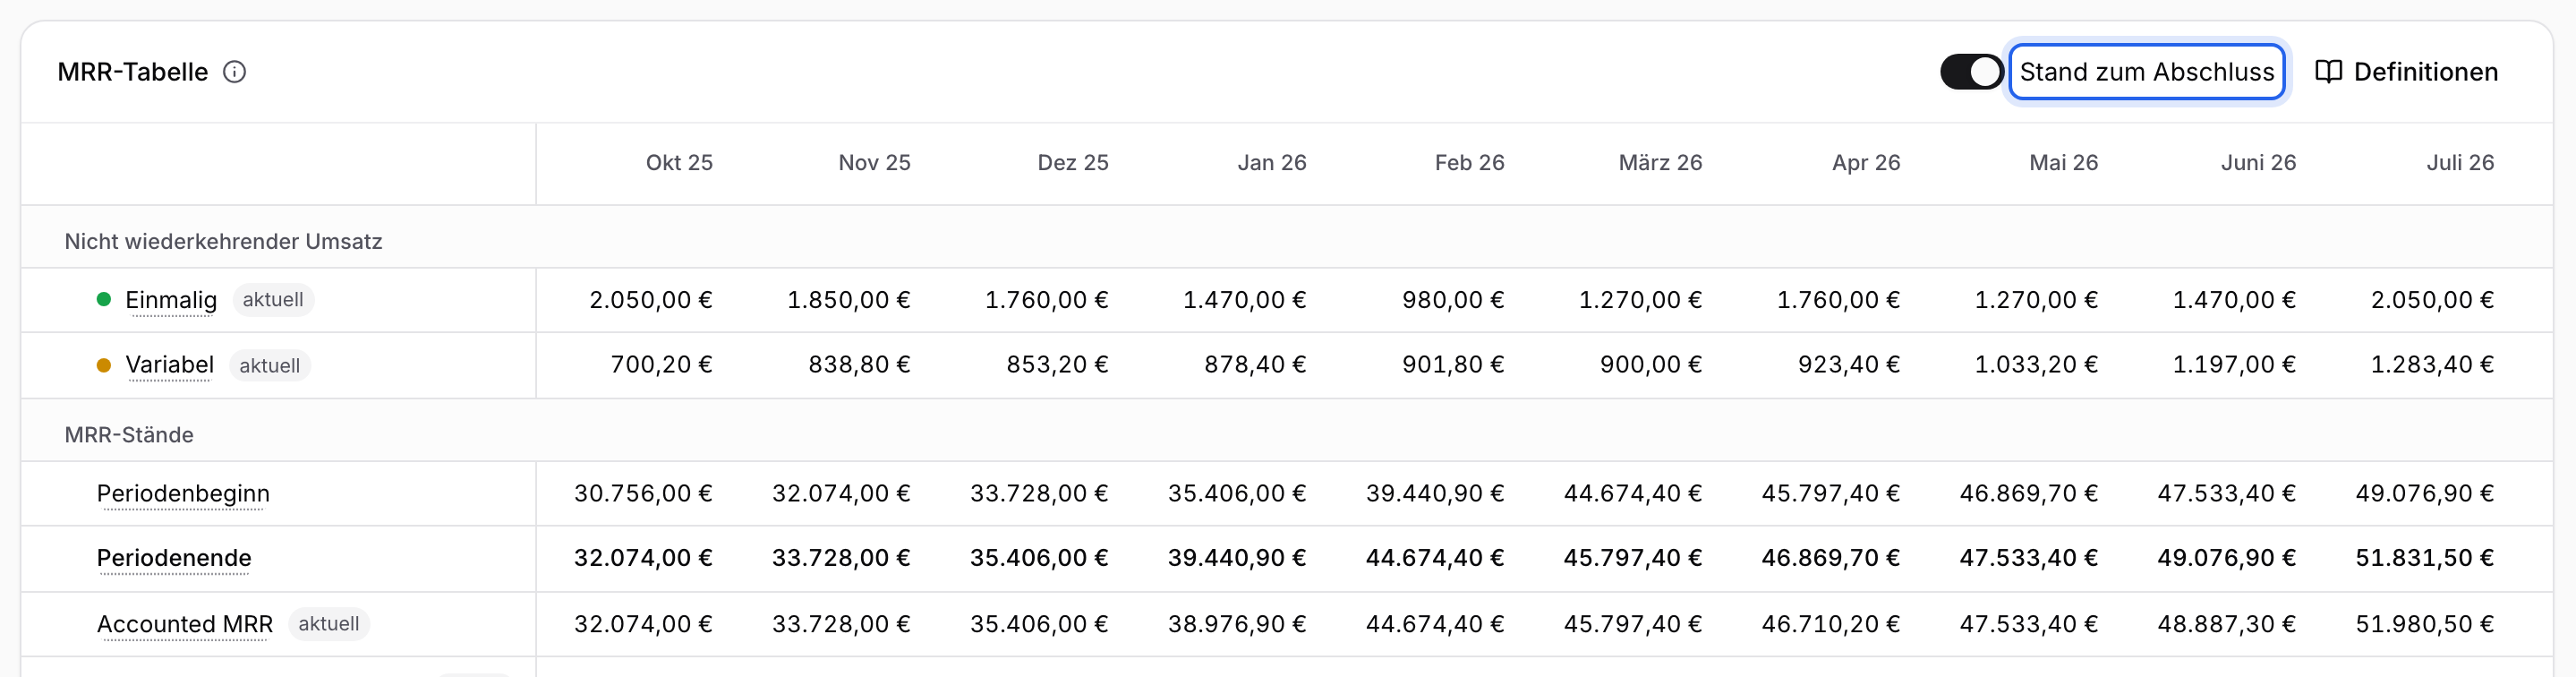The image size is (2576, 677).
Task: Click the 1.850,00 € Einmalig value
Action: coord(848,300)
